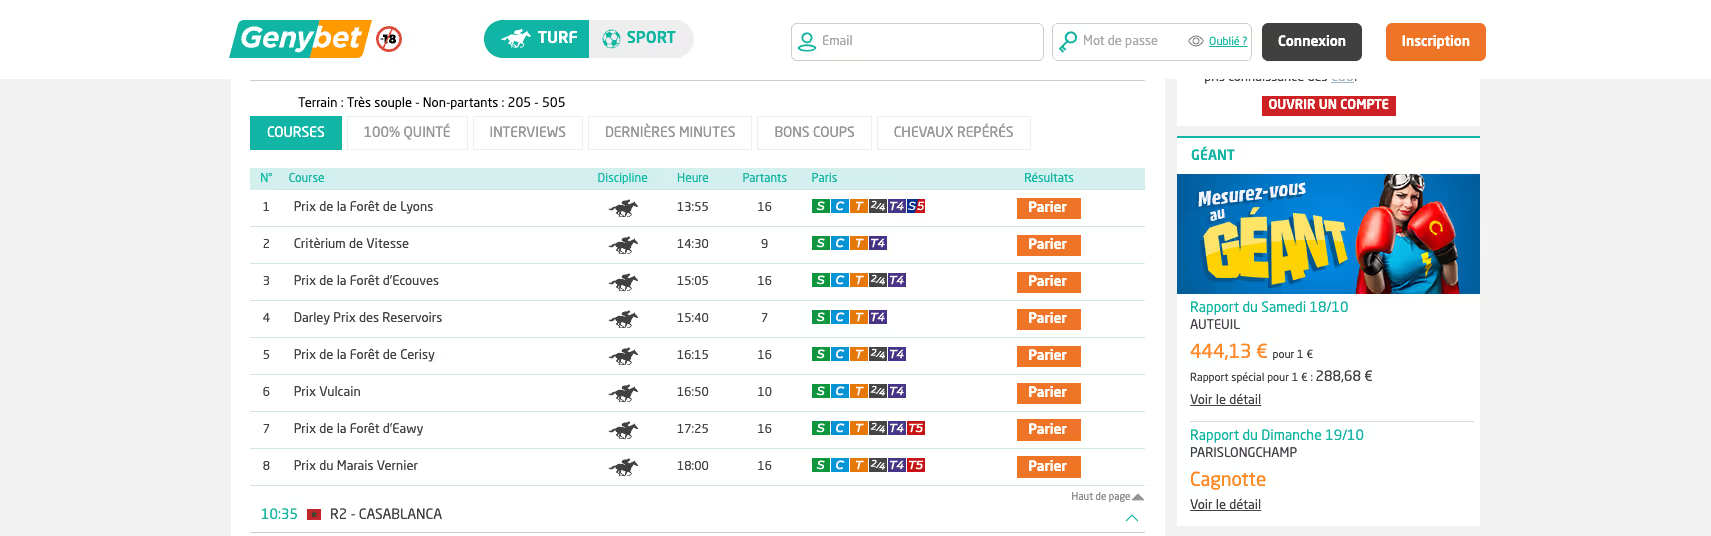Click the 2/4 bet icon for Prix de la Forêt de Cerisy
1711x536 pixels.
tap(877, 355)
